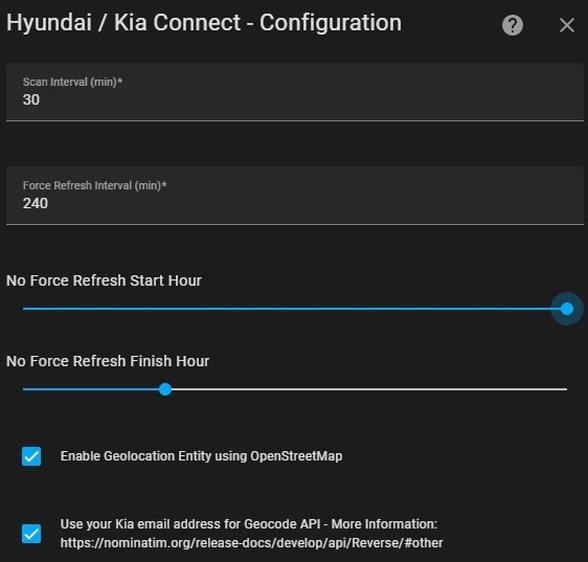The height and width of the screenshot is (562, 588).
Task: Click the value 240 in Force Refresh Interval
Action: 35,203
